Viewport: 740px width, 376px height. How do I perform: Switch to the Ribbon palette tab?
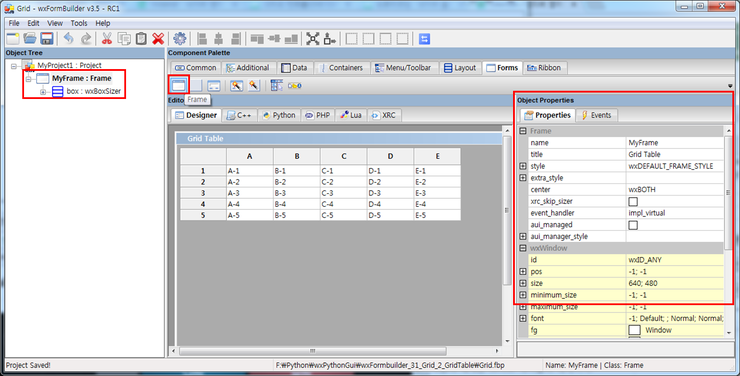click(544, 68)
